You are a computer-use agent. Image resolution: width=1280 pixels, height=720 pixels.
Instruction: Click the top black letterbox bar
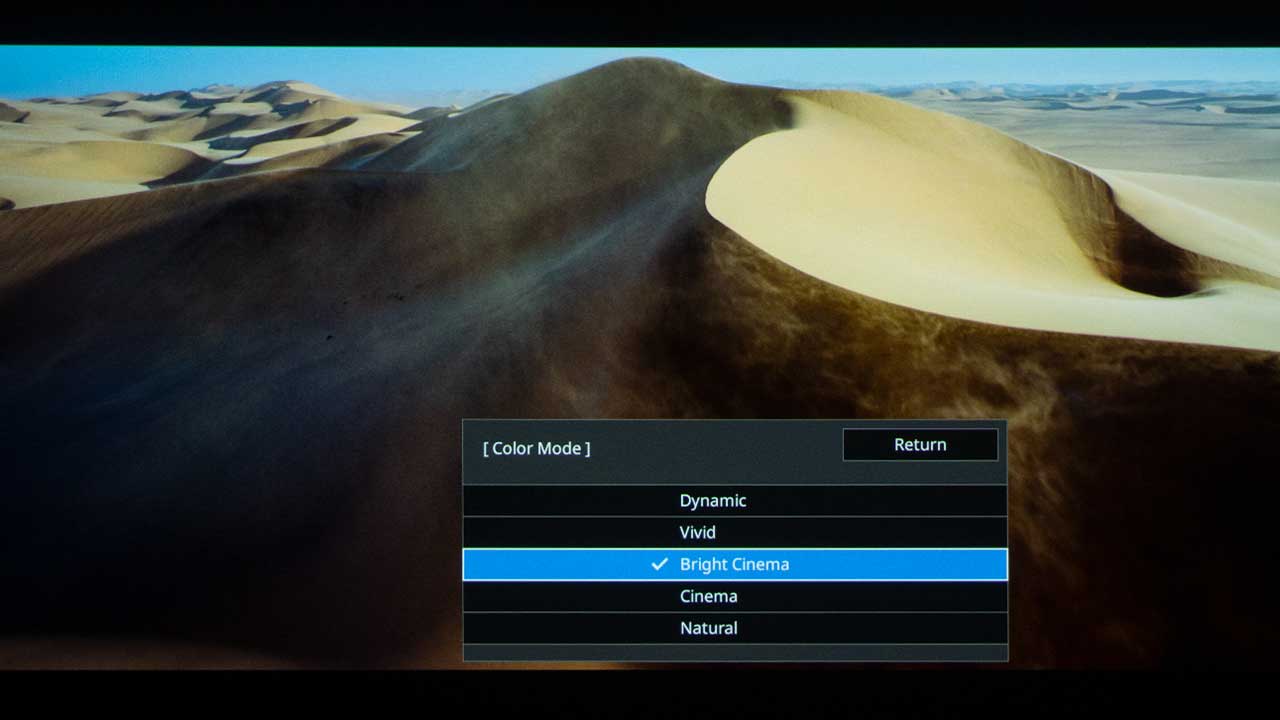coord(640,22)
